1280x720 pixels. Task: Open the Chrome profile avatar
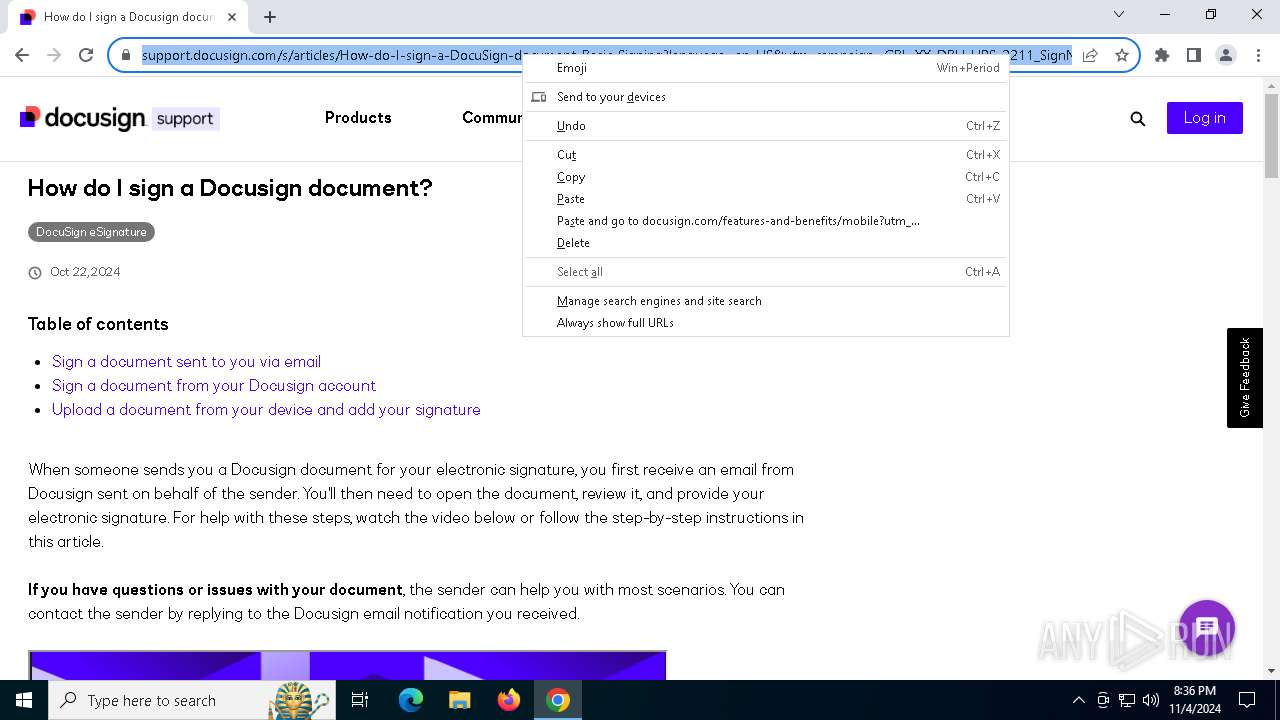(x=1226, y=55)
